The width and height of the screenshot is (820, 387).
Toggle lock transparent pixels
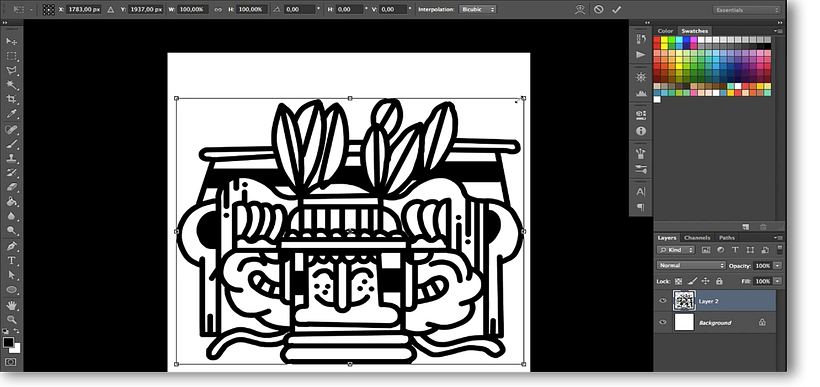point(678,281)
